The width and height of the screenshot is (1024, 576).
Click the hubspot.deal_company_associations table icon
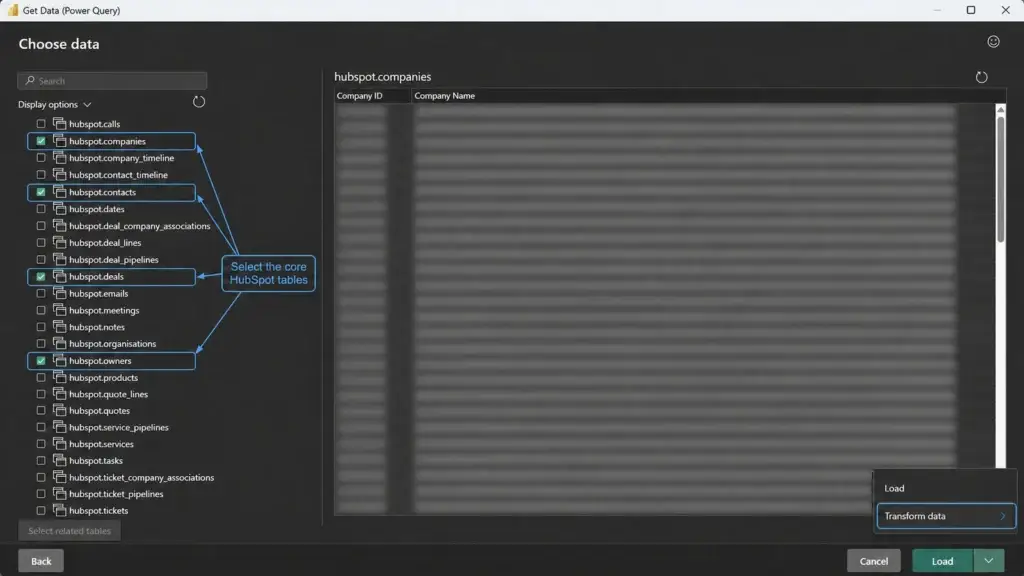pos(59,226)
